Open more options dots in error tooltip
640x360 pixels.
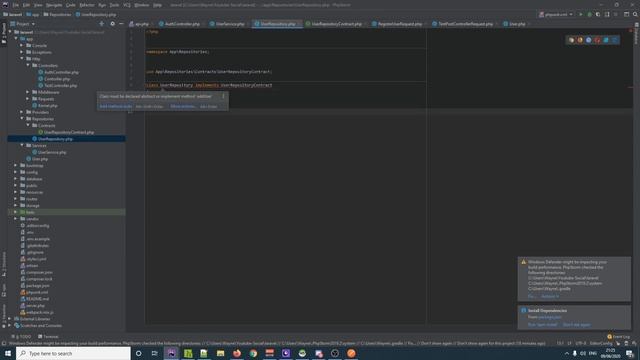click(x=223, y=96)
